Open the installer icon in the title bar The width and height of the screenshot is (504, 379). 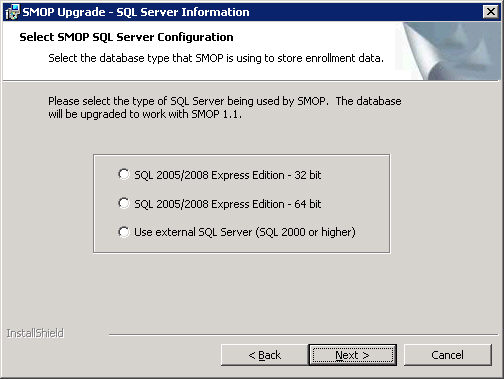[12, 12]
